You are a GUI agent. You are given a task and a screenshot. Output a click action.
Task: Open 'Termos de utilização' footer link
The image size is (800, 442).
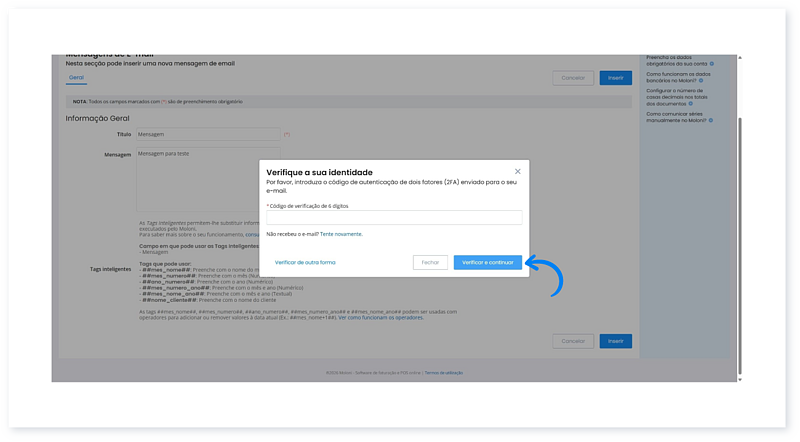point(443,372)
